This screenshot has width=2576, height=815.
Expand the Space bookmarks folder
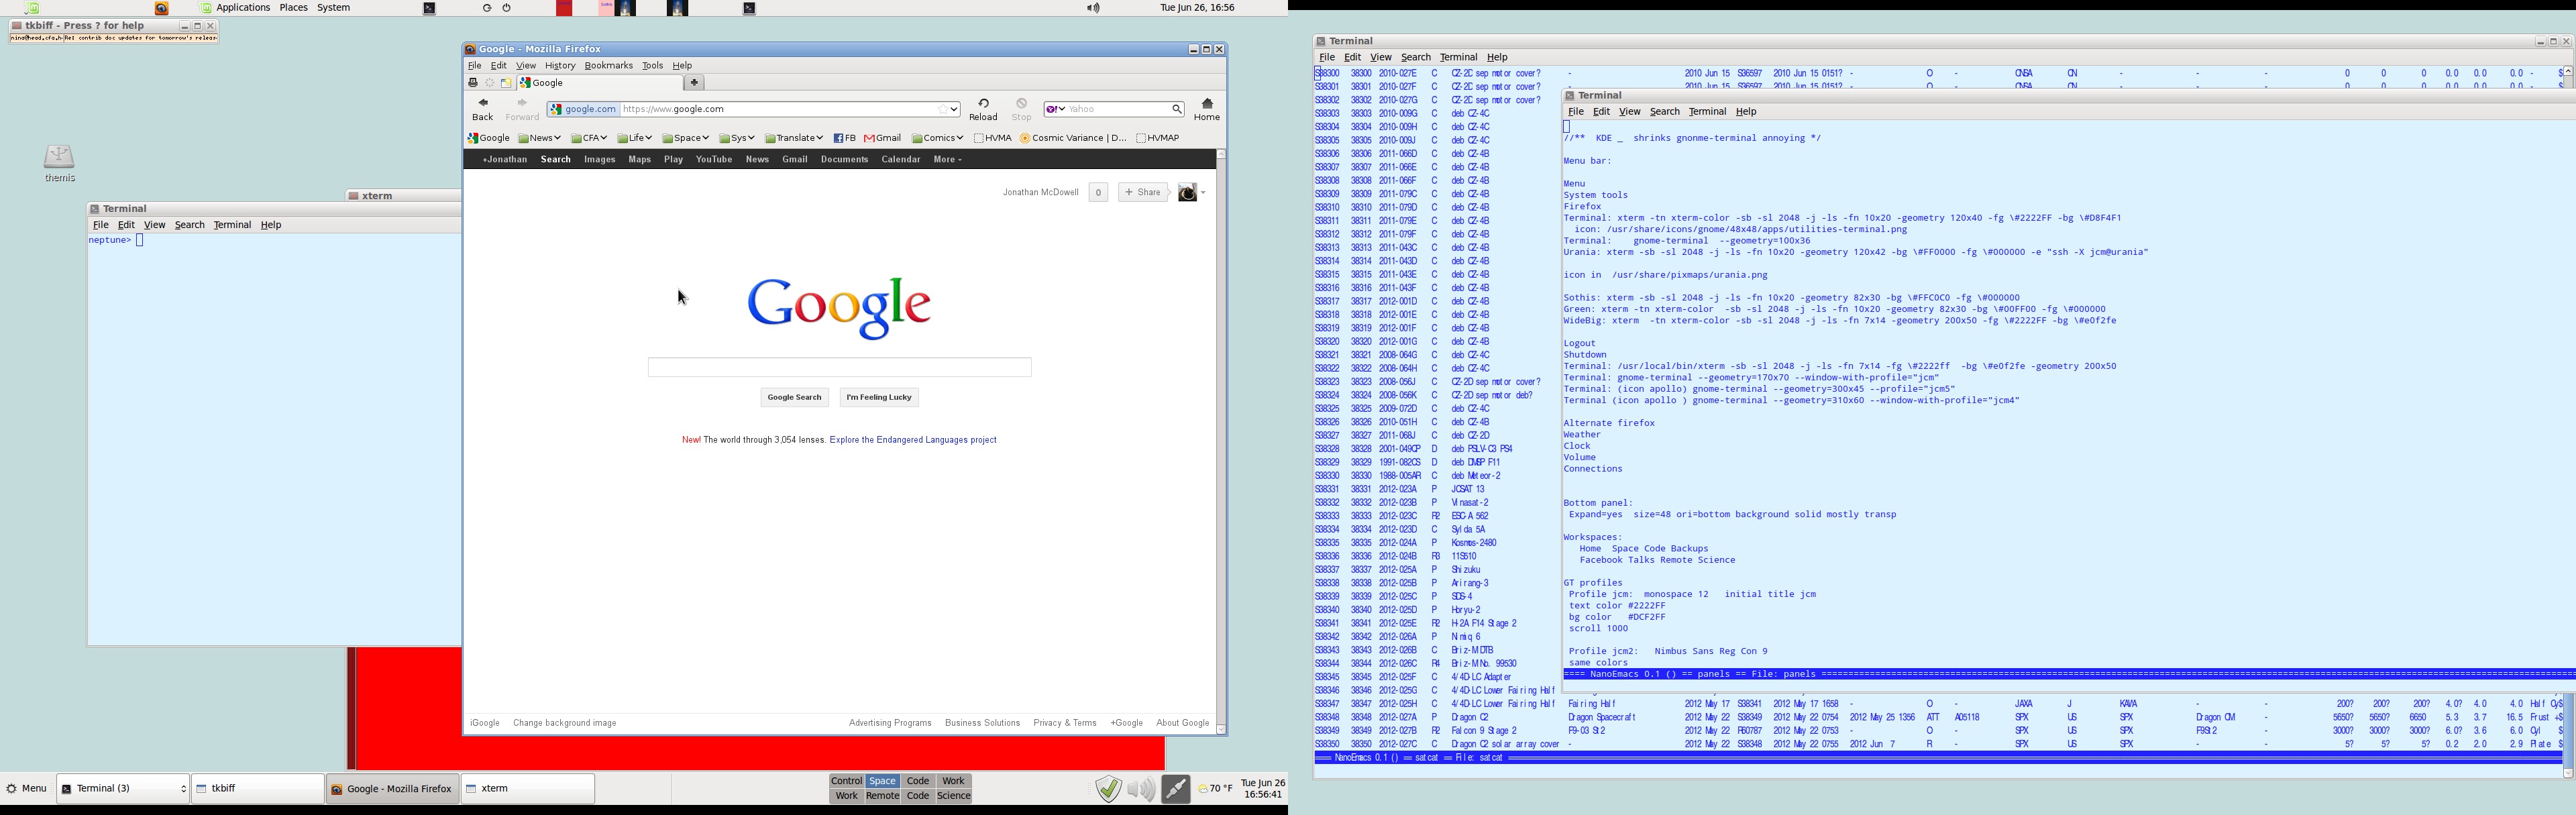(x=686, y=139)
